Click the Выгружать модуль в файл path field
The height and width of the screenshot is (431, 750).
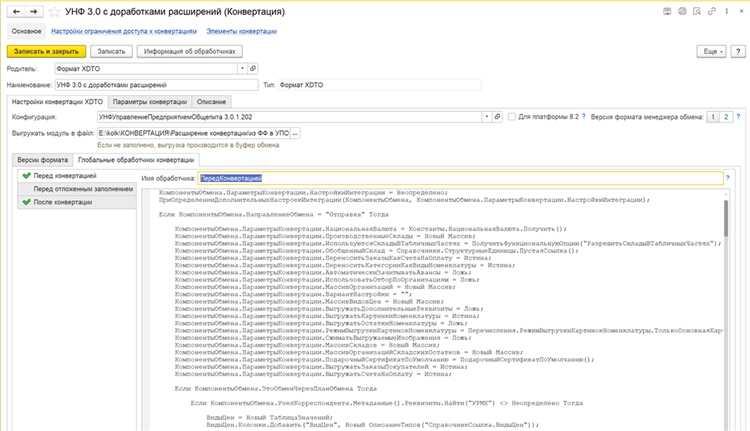click(x=194, y=133)
